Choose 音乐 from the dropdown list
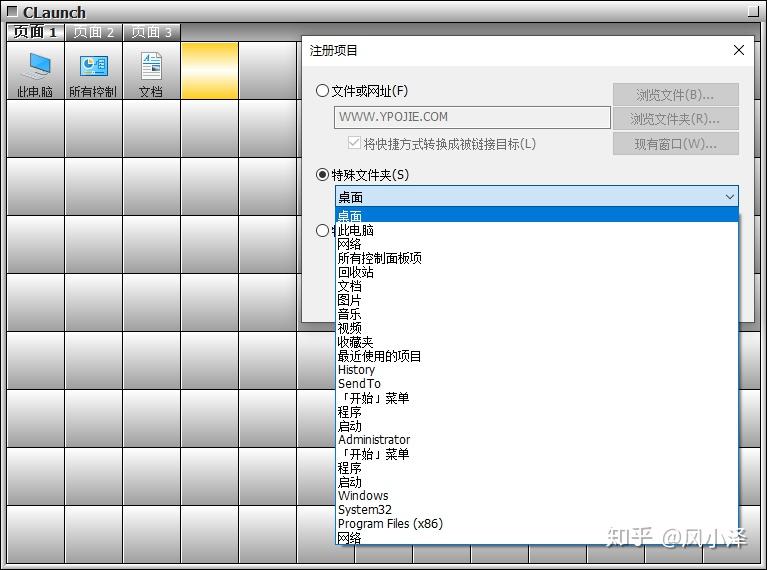 click(x=537, y=314)
